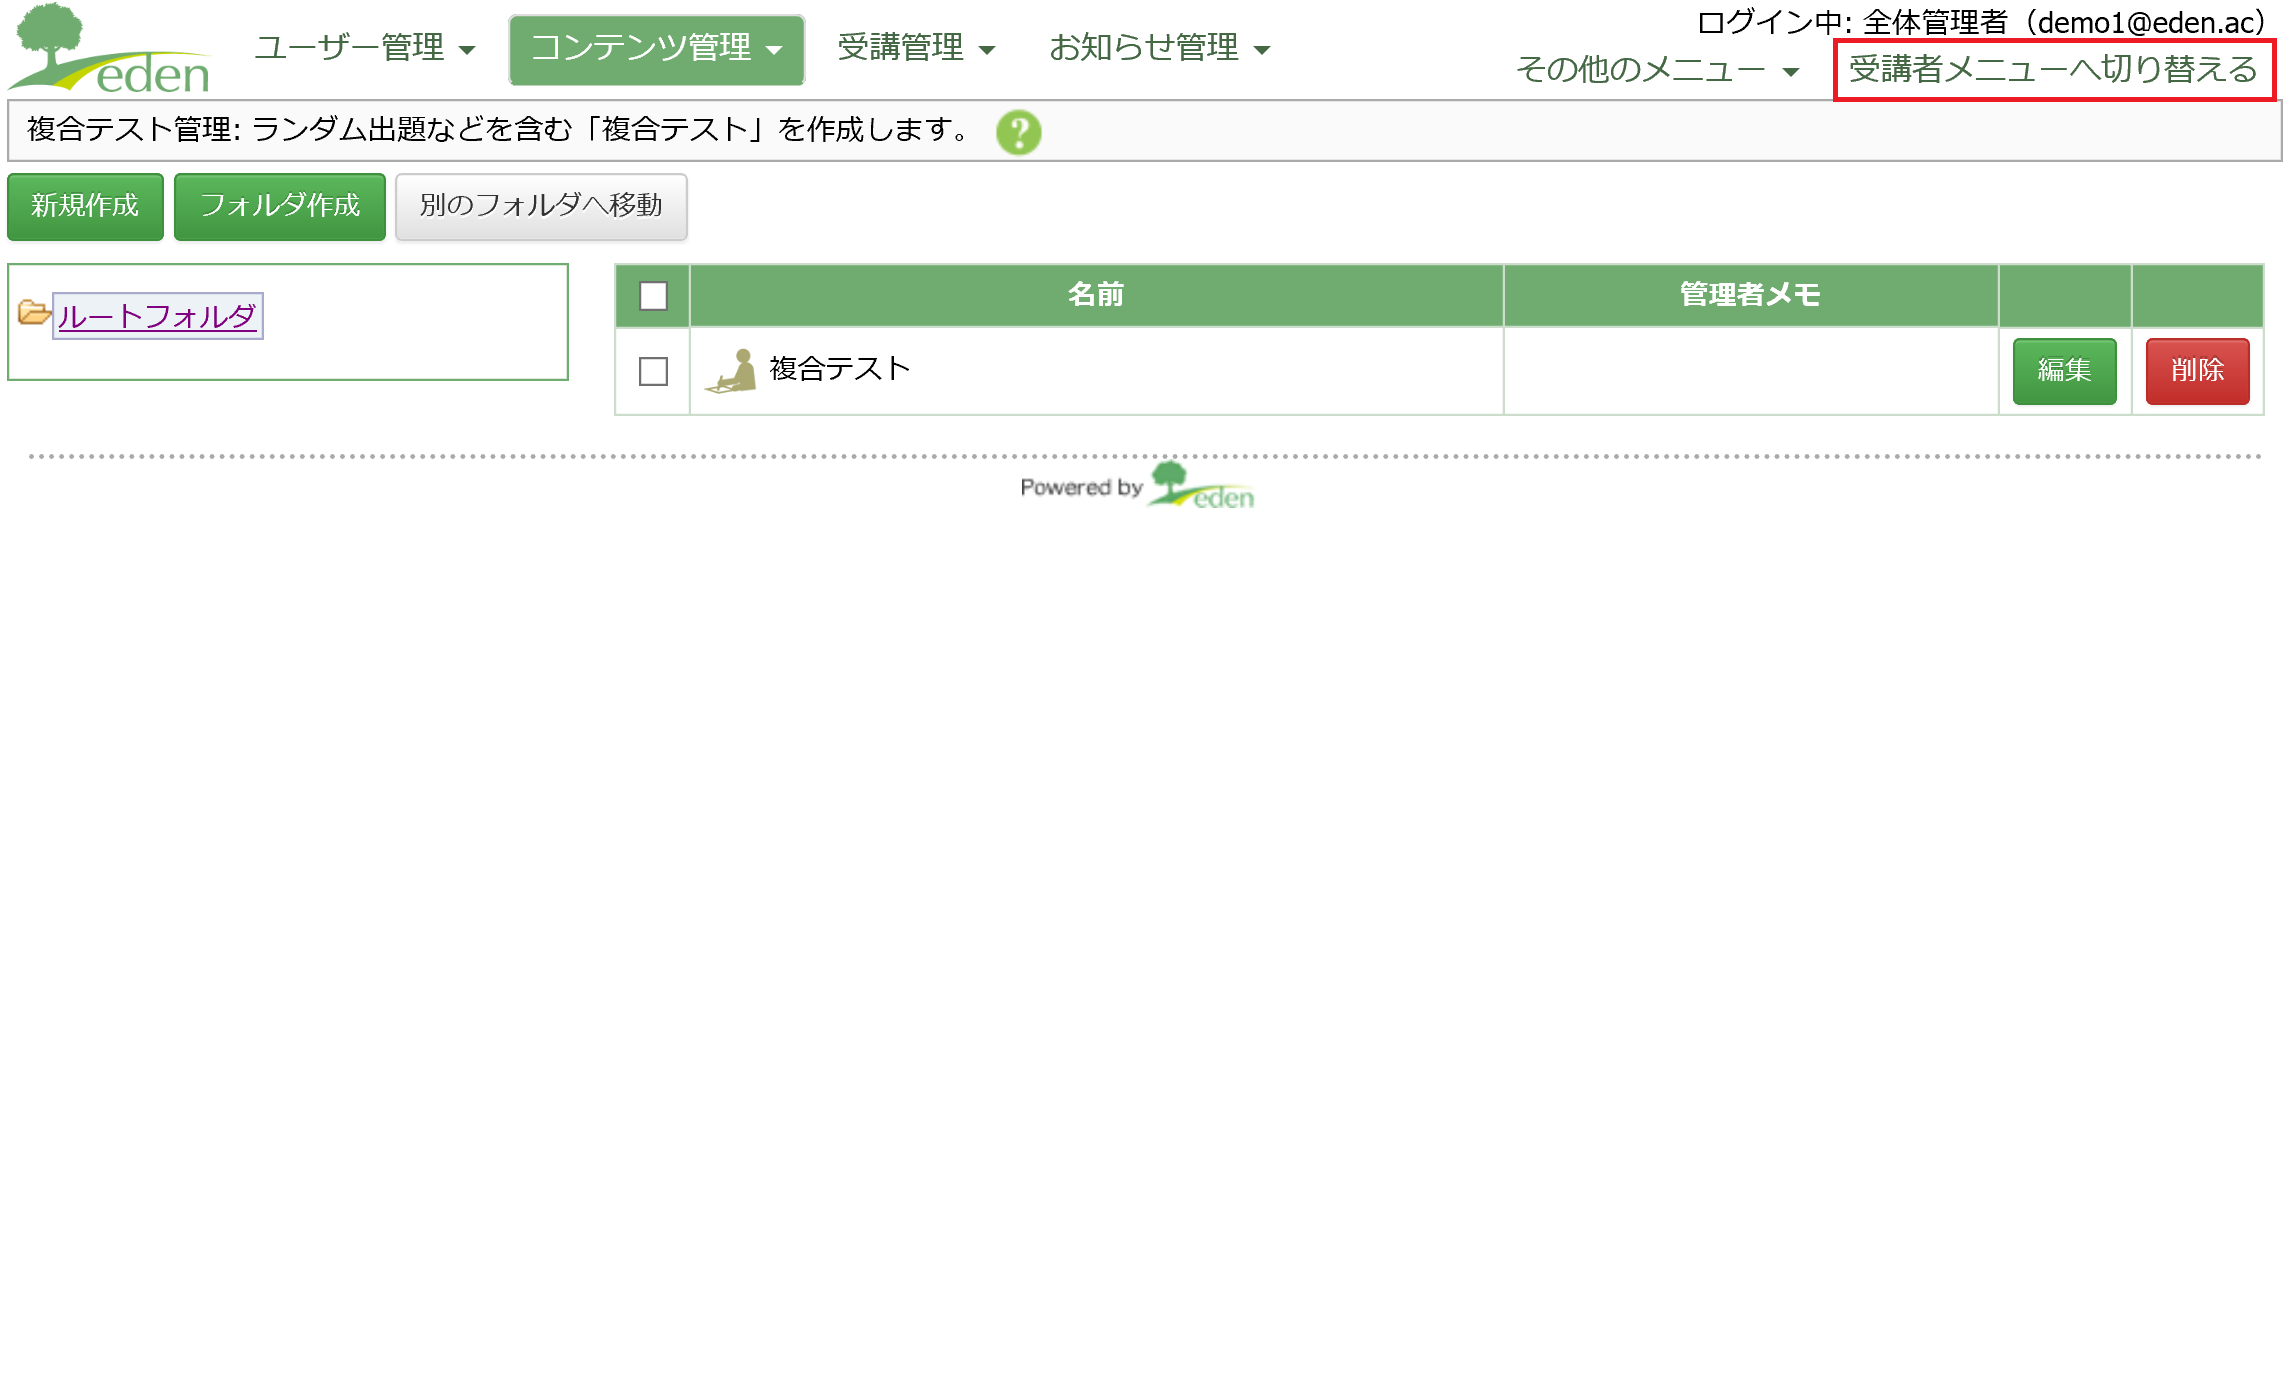
Task: Check the checkbox for 複合テスト row
Action: coord(653,371)
